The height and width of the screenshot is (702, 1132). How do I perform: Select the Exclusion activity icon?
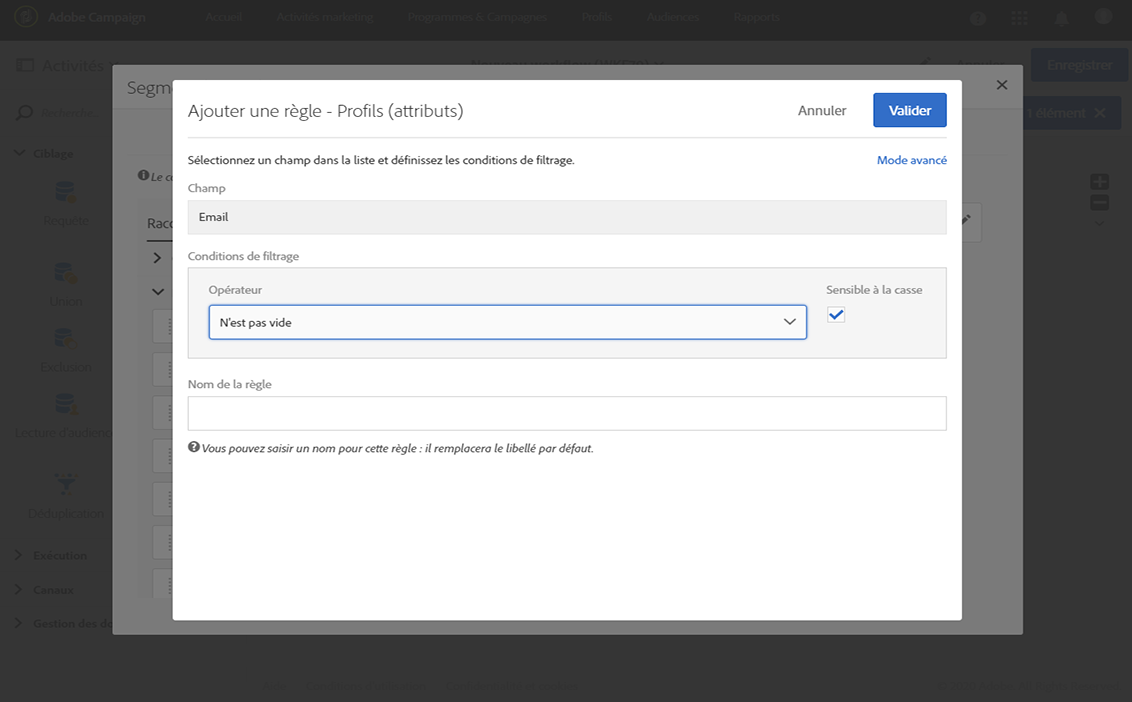pos(66,340)
